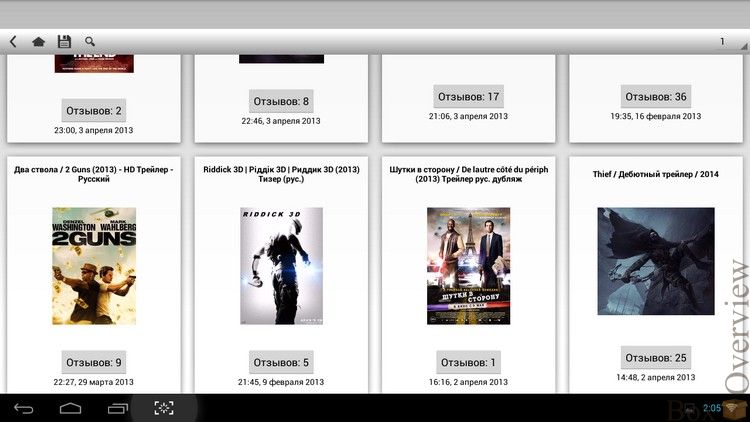Click date '22:27, 29 марта 2013'

(x=94, y=382)
